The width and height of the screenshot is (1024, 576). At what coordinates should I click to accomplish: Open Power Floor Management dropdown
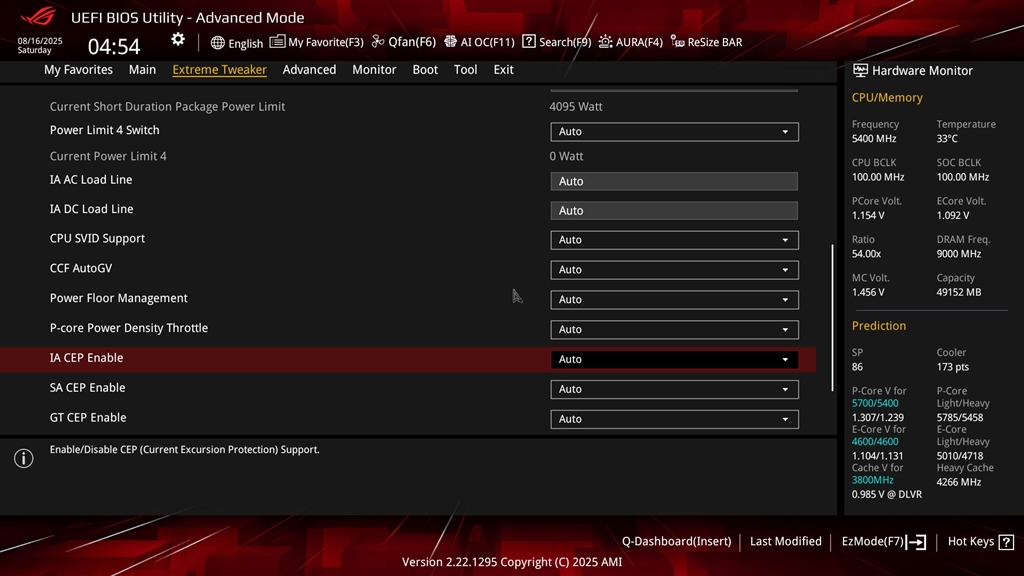[674, 300]
